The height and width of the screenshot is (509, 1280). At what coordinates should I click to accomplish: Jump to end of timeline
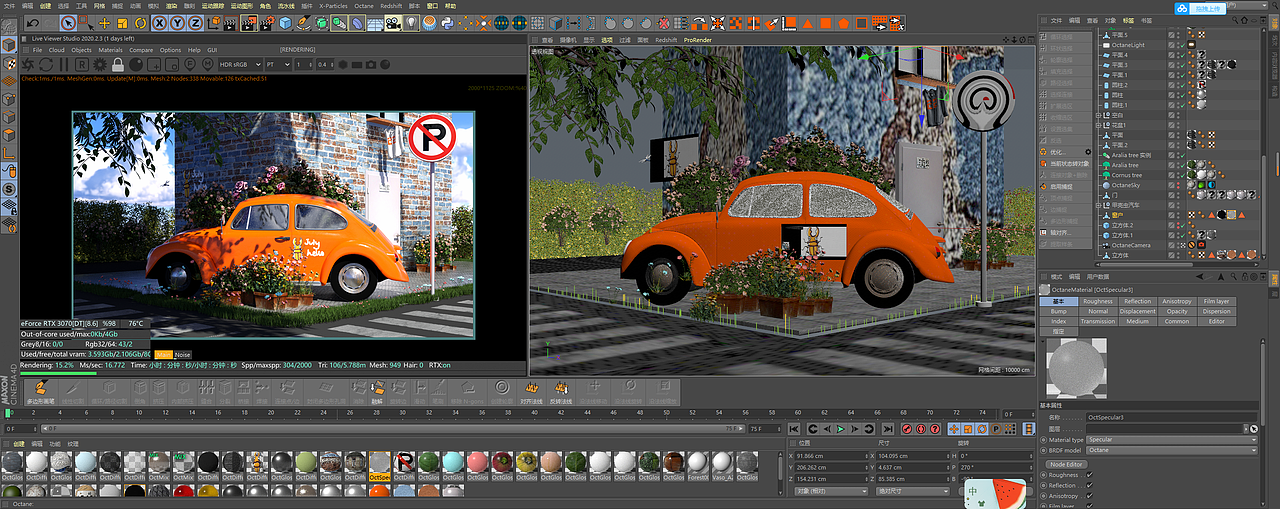(888, 429)
